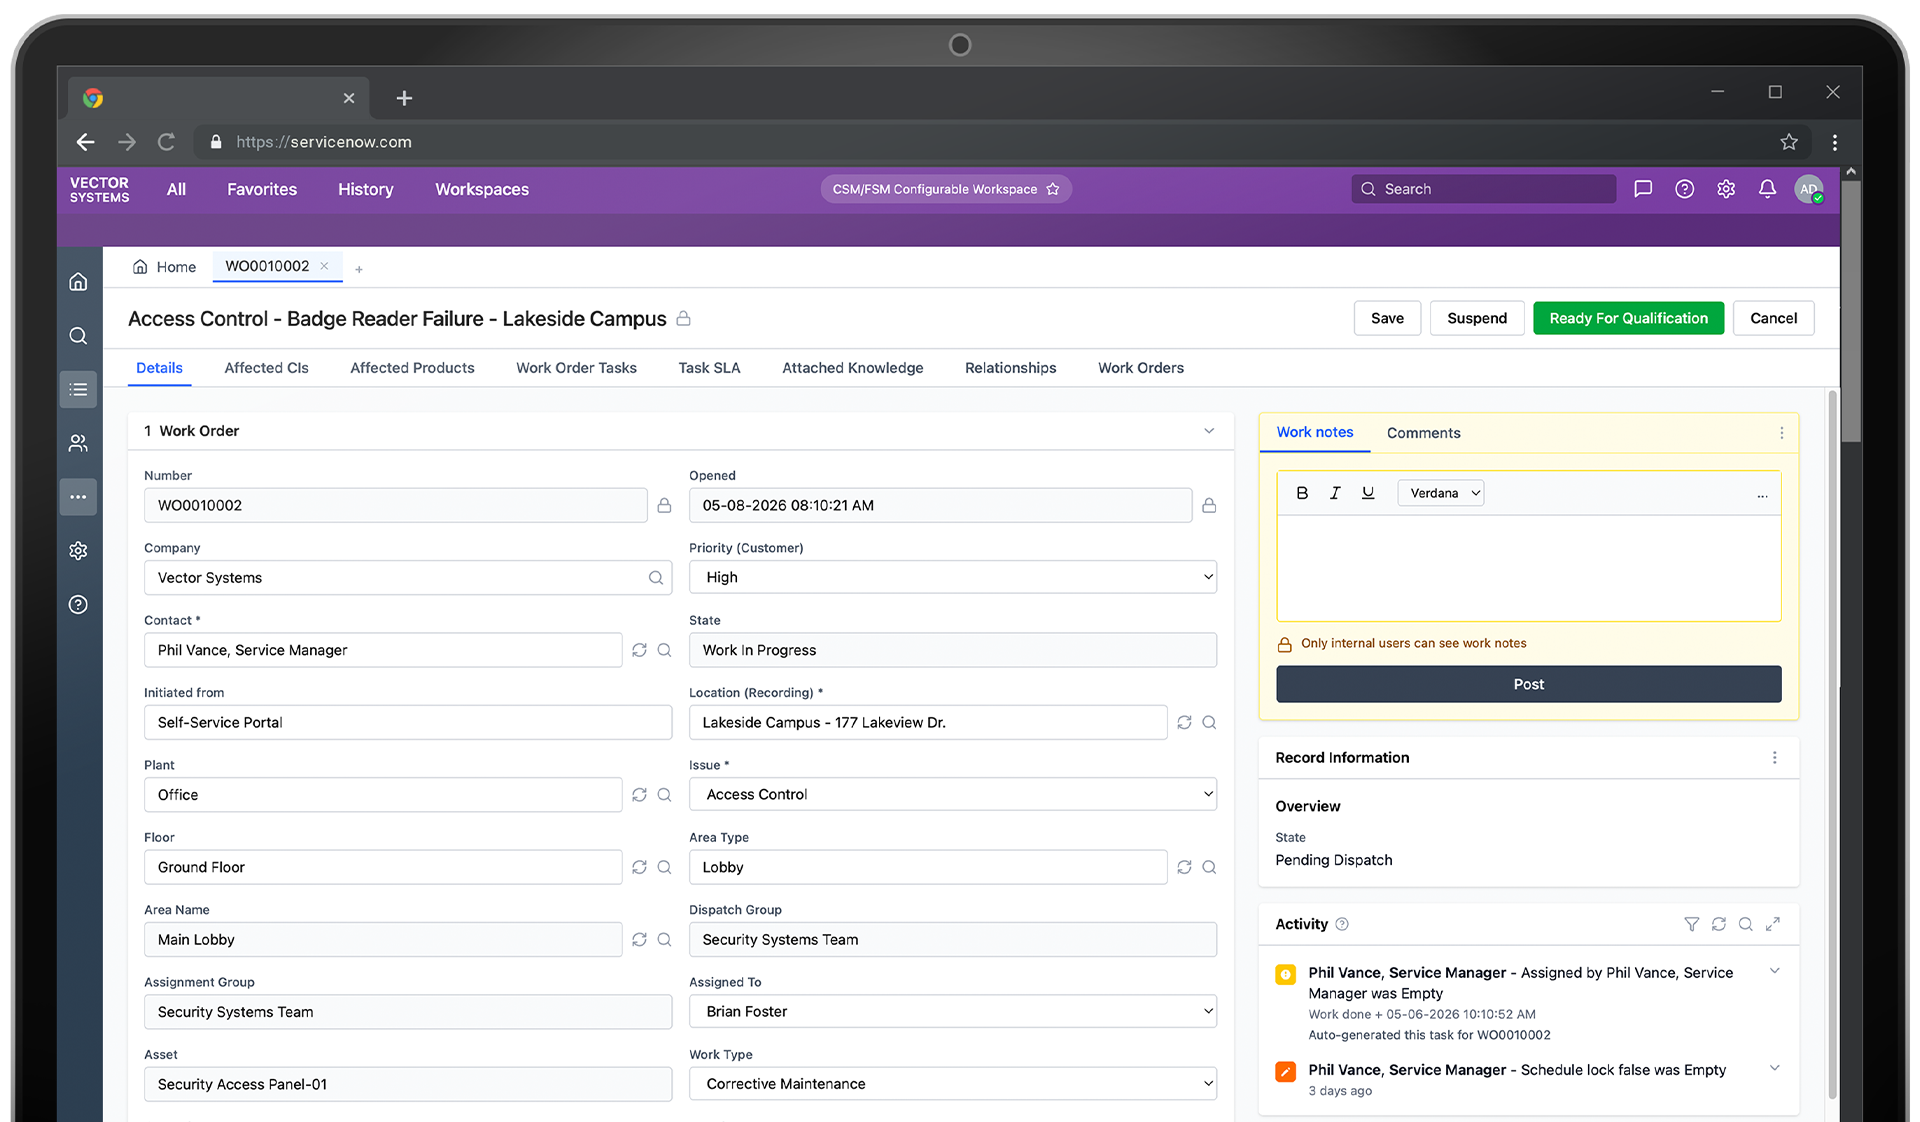The image size is (1920, 1122).
Task: Search within the Activity stream
Action: coord(1746,924)
